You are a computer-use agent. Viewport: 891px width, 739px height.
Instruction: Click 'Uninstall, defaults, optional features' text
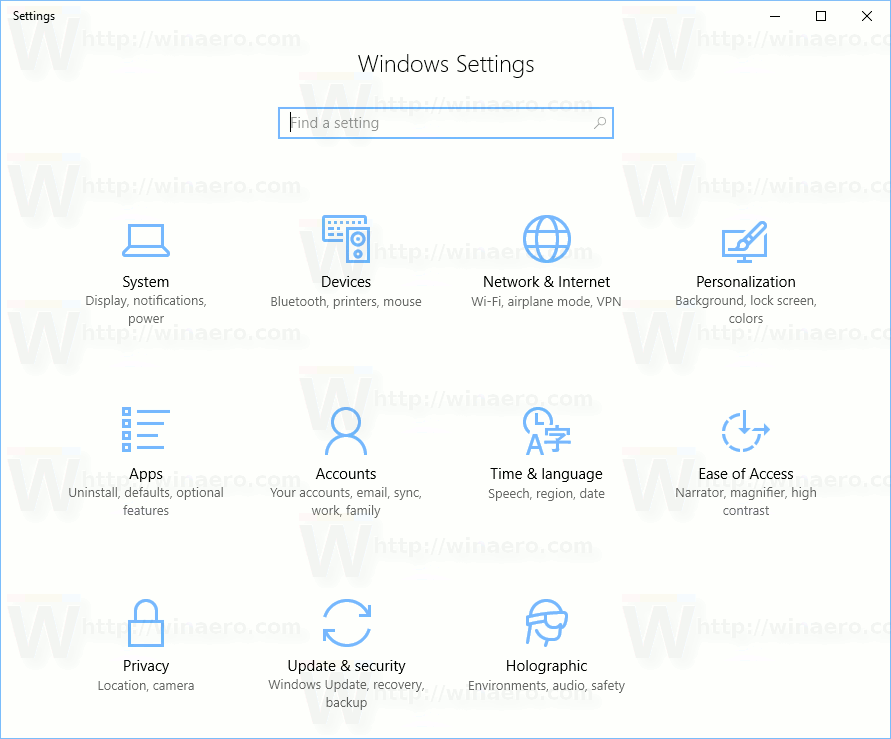[146, 502]
